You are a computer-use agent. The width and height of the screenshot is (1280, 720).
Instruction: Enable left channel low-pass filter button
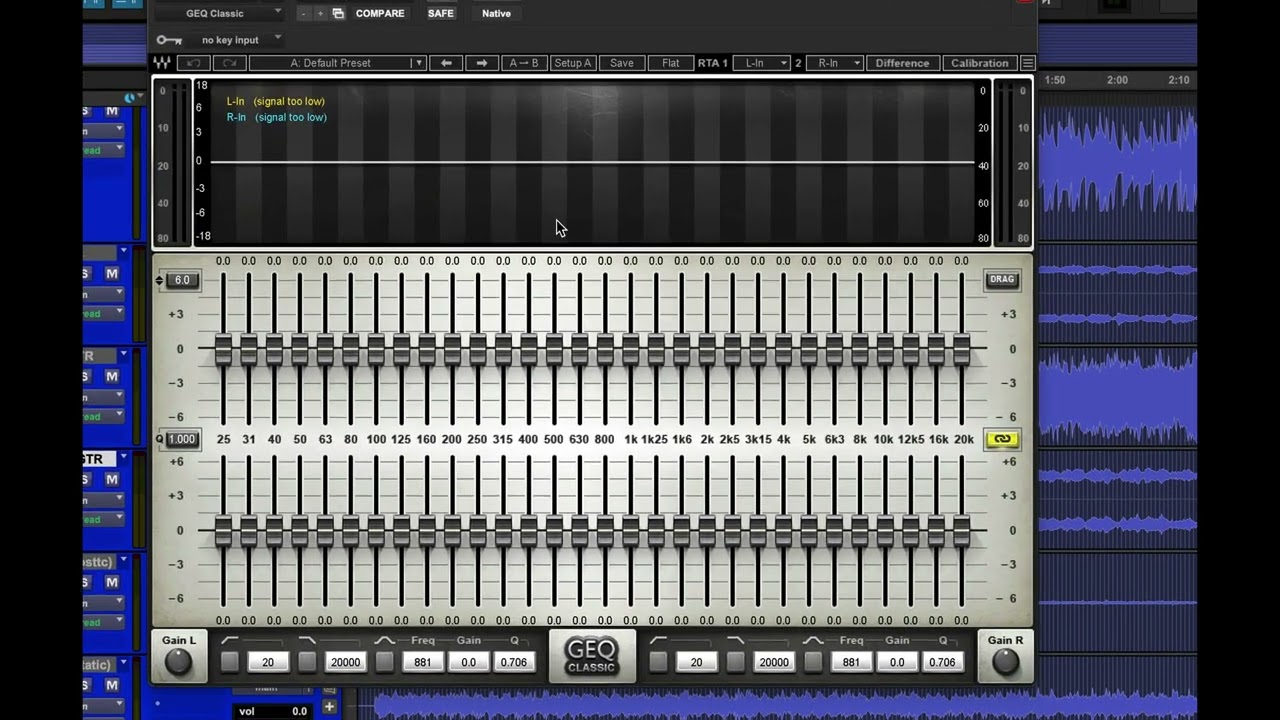(x=307, y=662)
